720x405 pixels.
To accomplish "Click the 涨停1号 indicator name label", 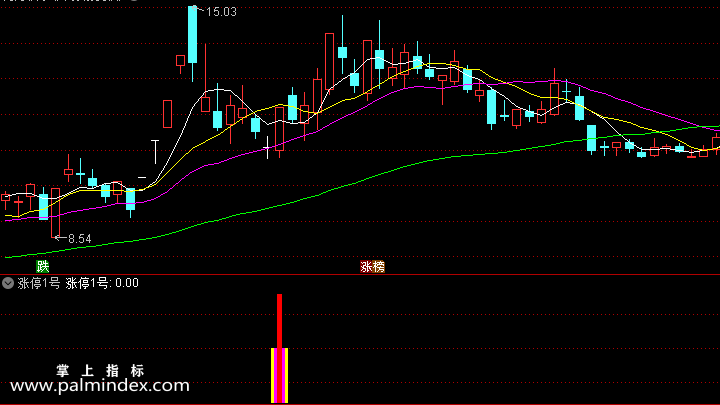I will [39, 283].
